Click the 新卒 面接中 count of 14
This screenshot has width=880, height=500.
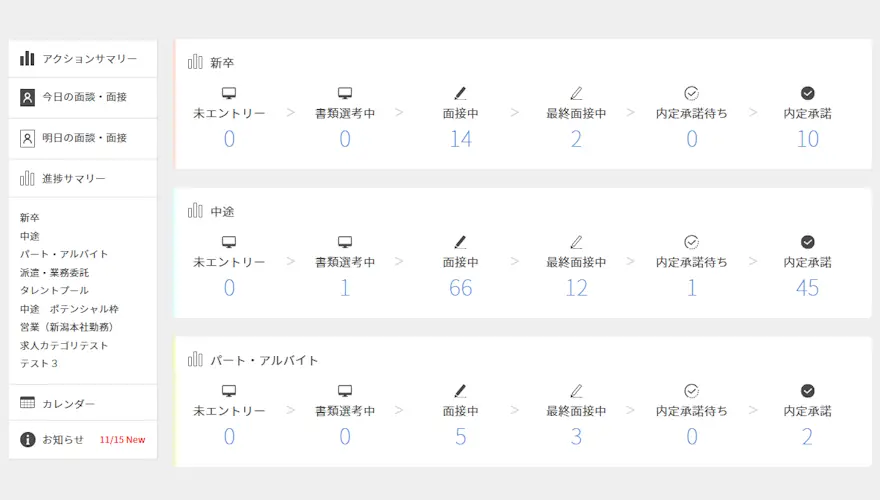click(x=460, y=139)
